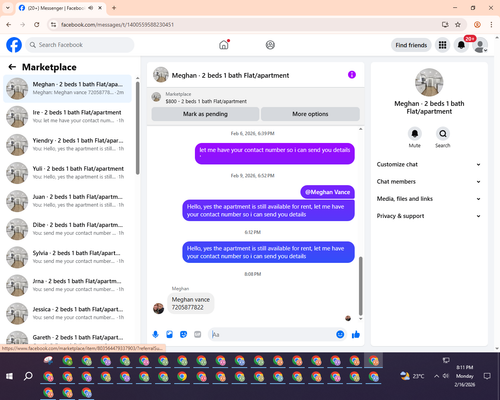This screenshot has height=400, width=500.
Task: Bookmark this page star icon
Action: [x=458, y=25]
